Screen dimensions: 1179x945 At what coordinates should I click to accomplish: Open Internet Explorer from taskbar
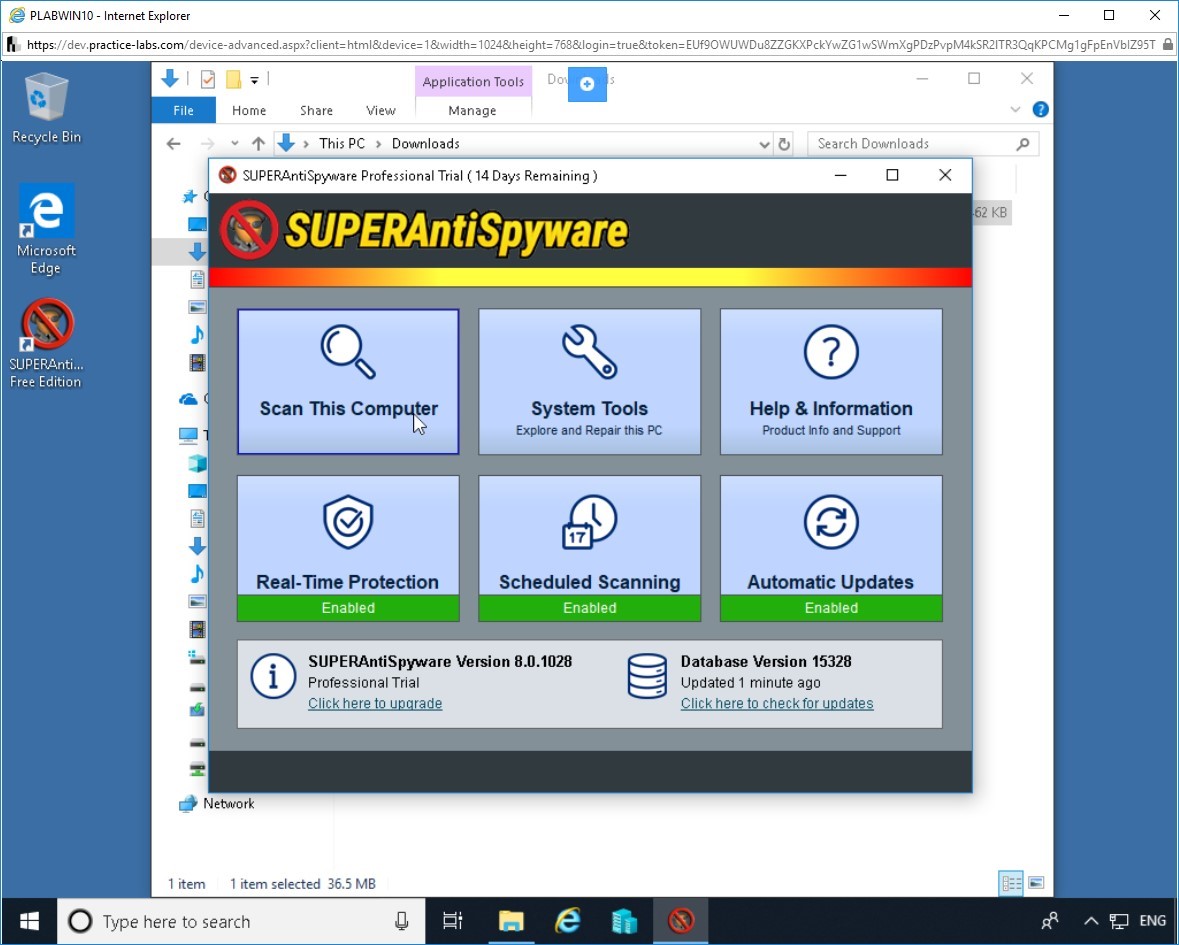coord(568,921)
